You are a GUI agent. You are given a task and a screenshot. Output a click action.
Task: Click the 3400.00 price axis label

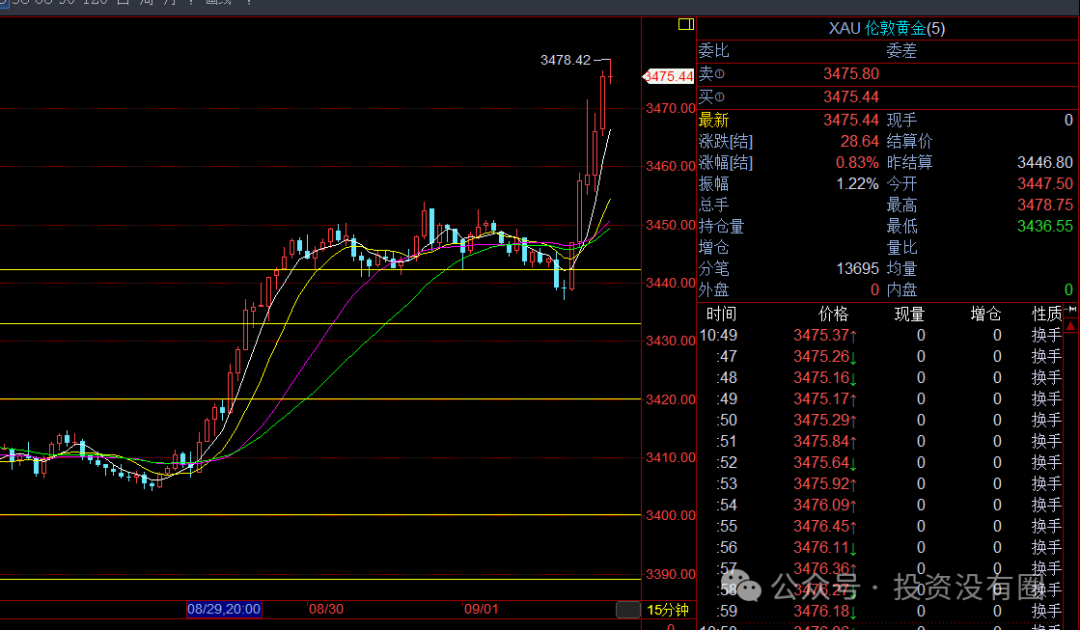tap(670, 515)
